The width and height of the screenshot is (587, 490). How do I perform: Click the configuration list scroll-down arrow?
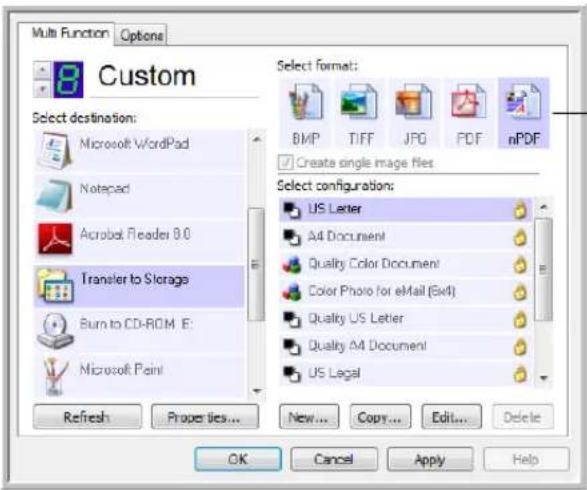tap(544, 378)
